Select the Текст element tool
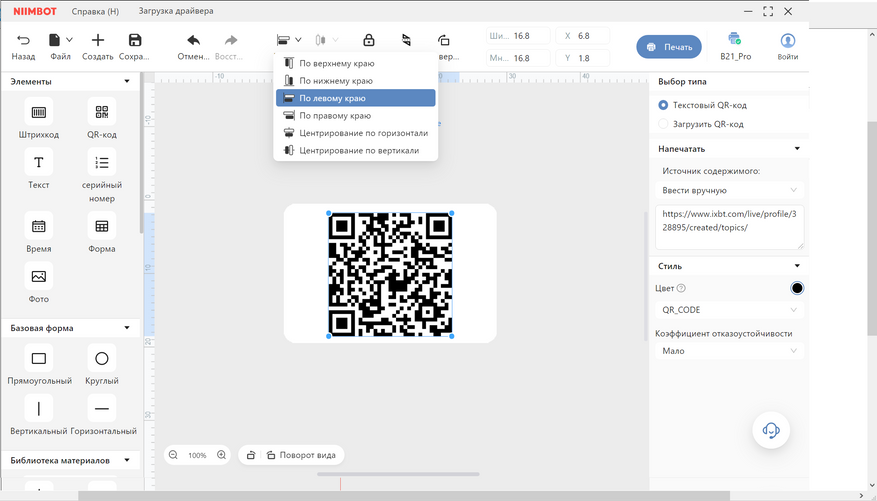877x501 pixels. [x=38, y=163]
